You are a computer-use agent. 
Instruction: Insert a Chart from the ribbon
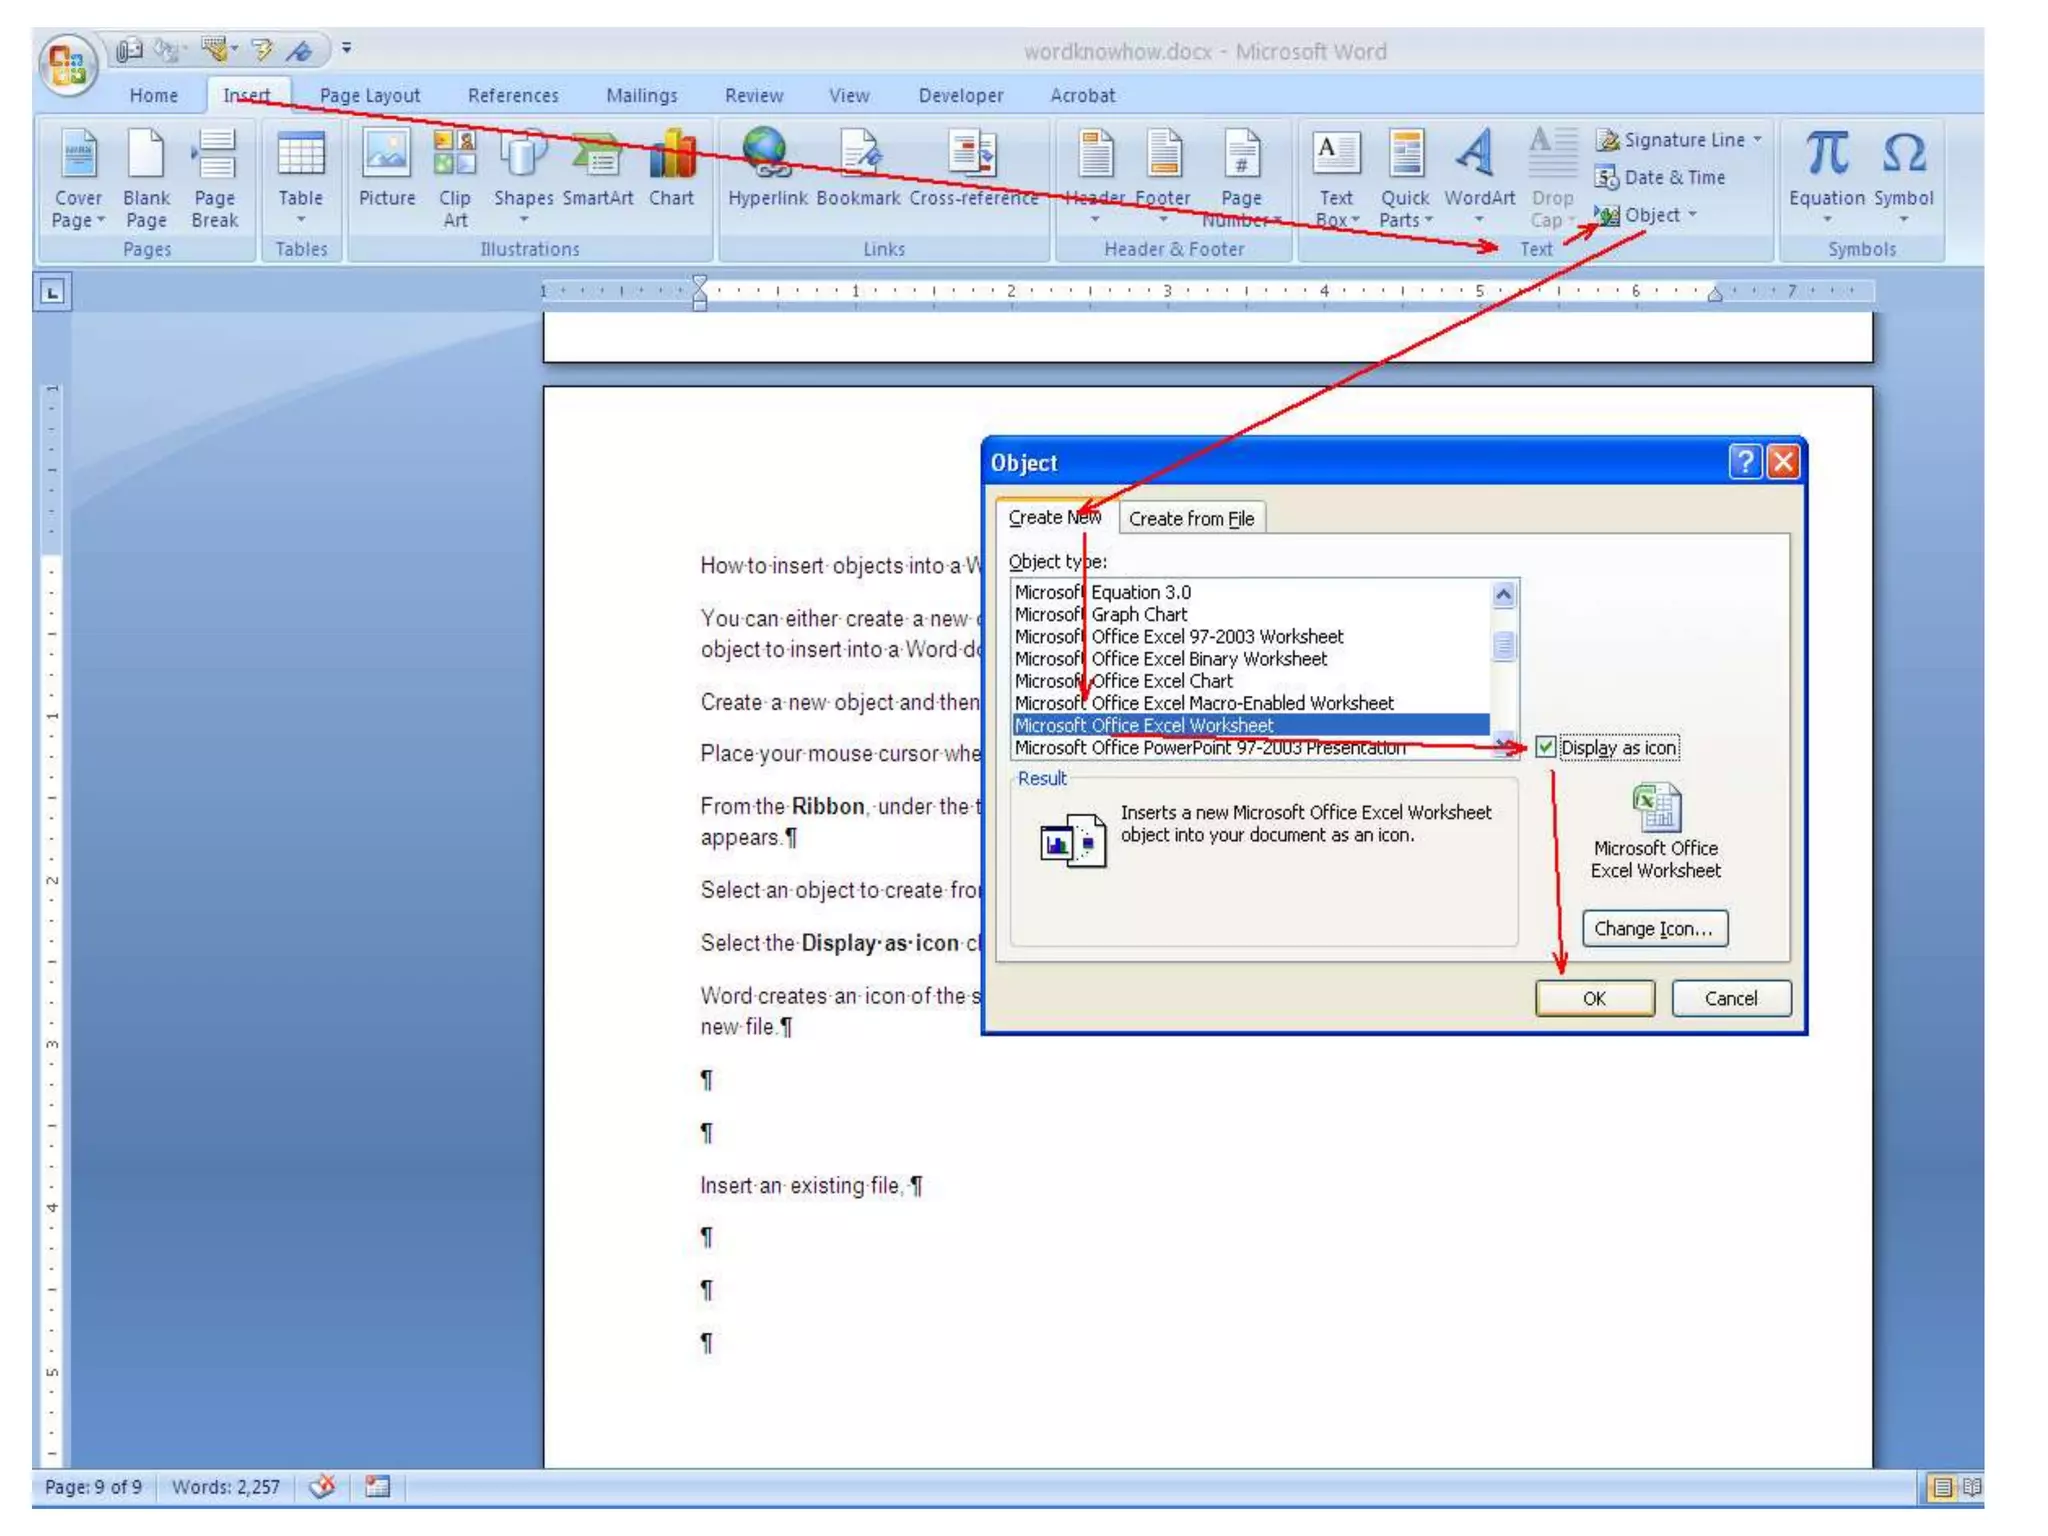(671, 156)
